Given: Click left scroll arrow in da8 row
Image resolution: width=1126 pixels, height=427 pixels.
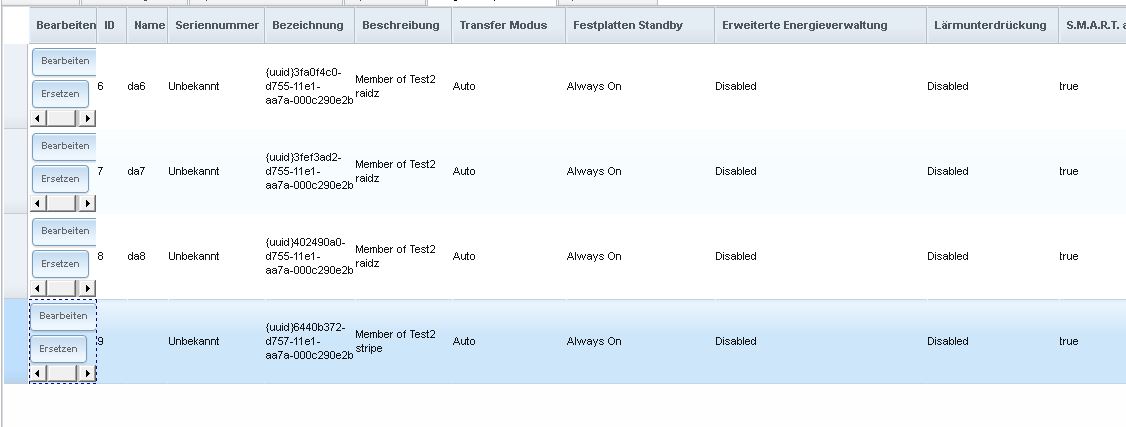Looking at the screenshot, I should pyautogui.click(x=39, y=288).
